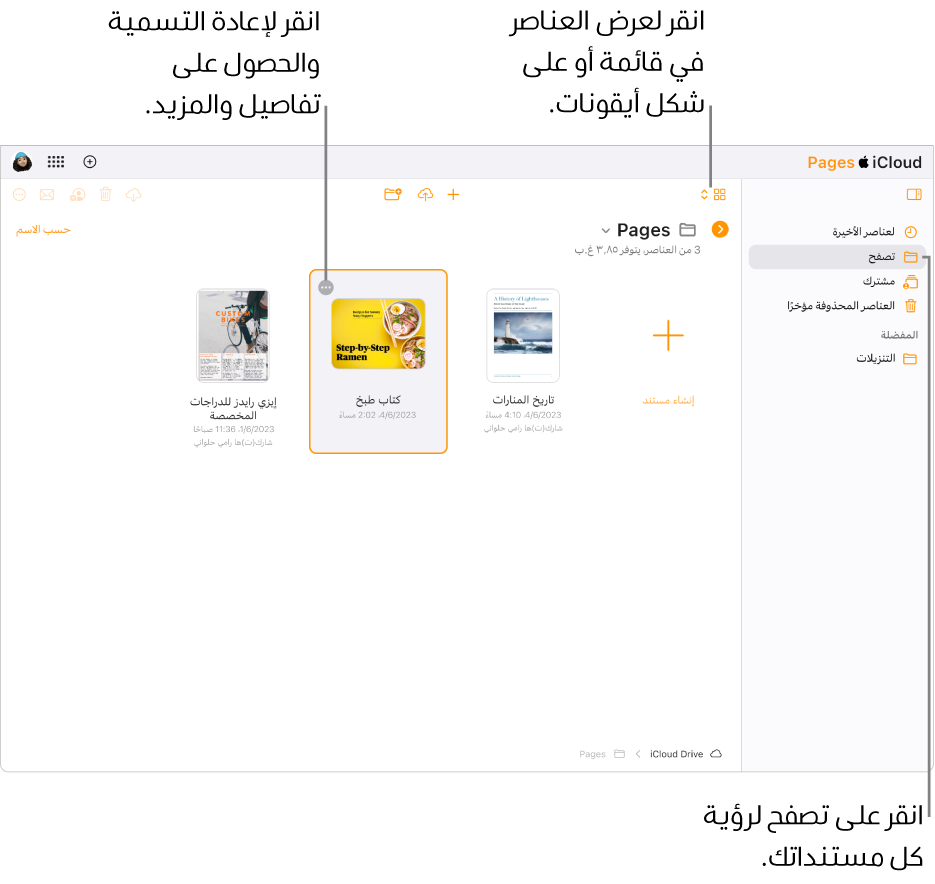This screenshot has height=884, width=935.
Task: Open the تاريخ المنارات document thumbnail
Action: click(523, 335)
